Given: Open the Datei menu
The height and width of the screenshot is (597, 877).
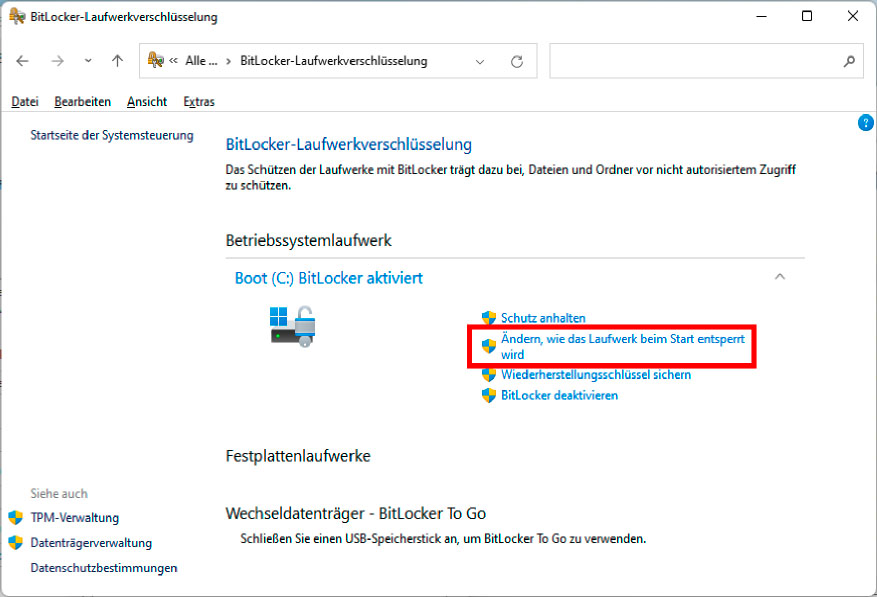Looking at the screenshot, I should pos(25,101).
